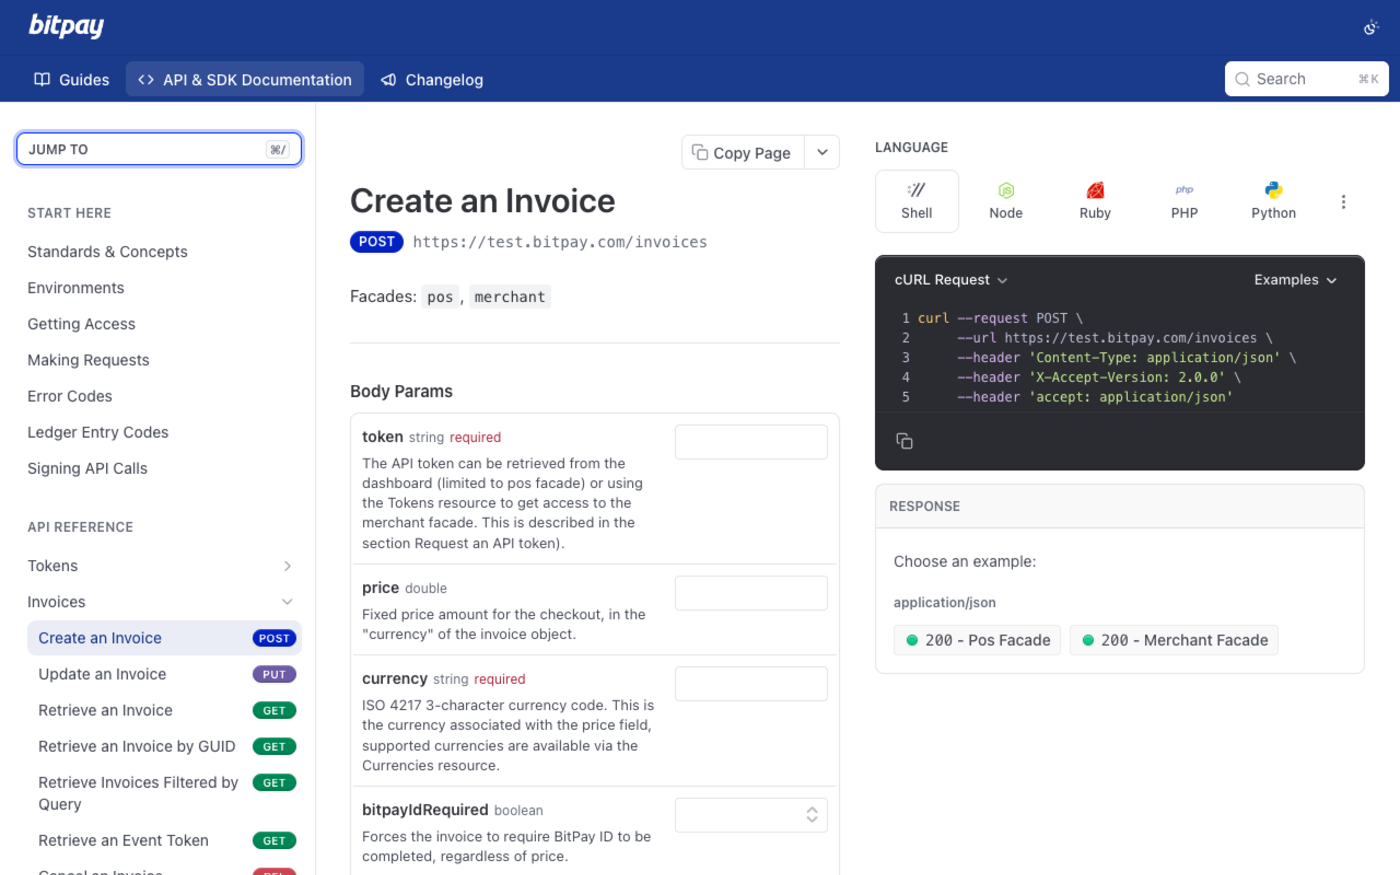
Task: Focus the JUMP TO input
Action: [159, 149]
